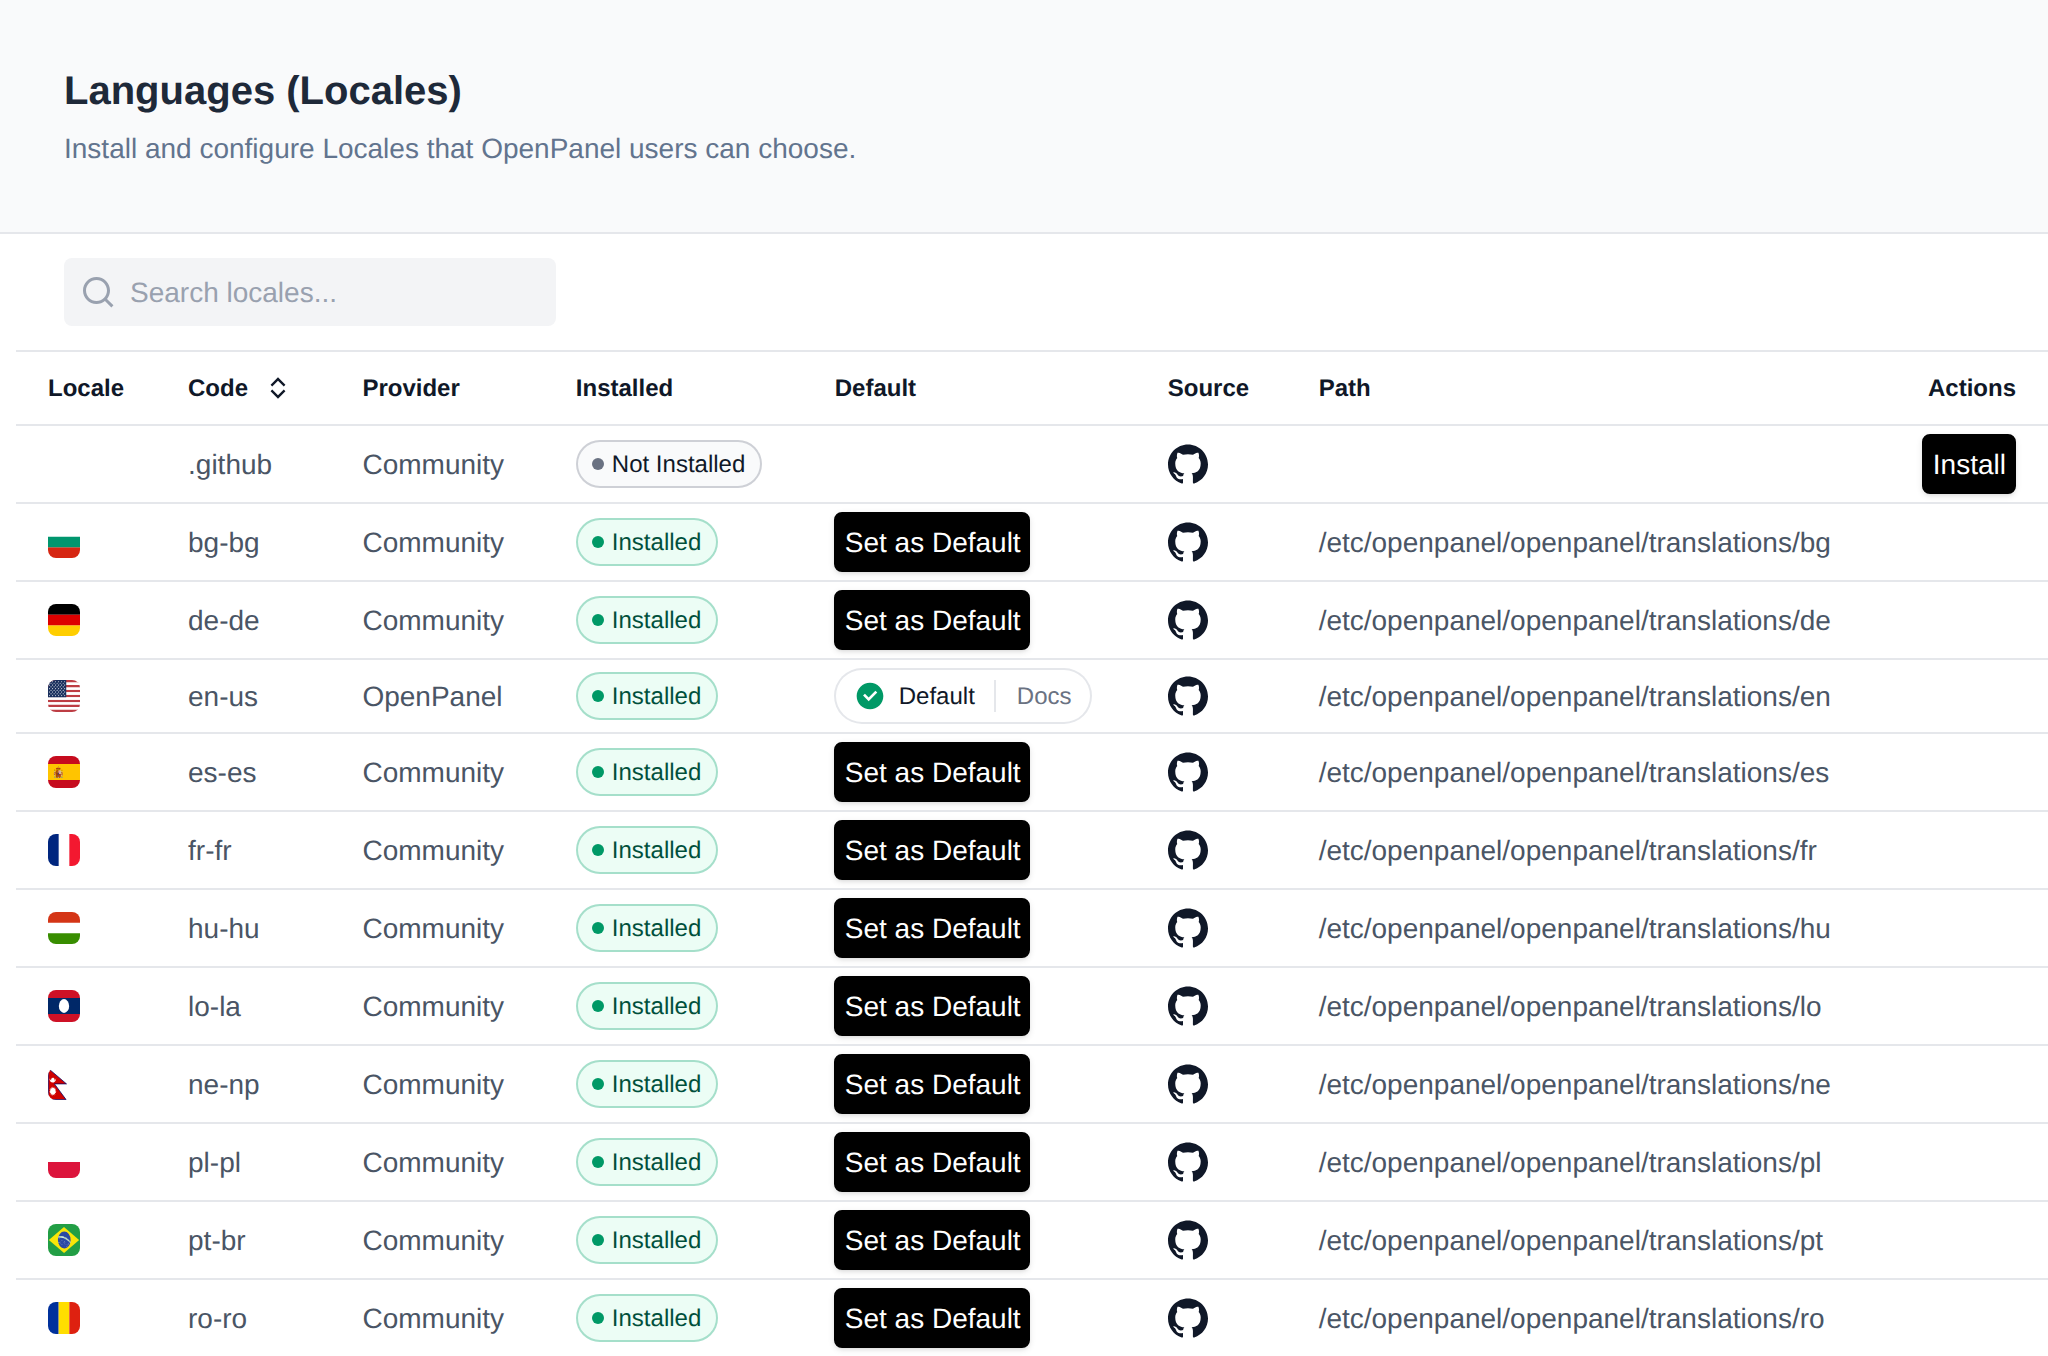Install the .github locale
2048x1356 pixels.
[x=1968, y=464]
